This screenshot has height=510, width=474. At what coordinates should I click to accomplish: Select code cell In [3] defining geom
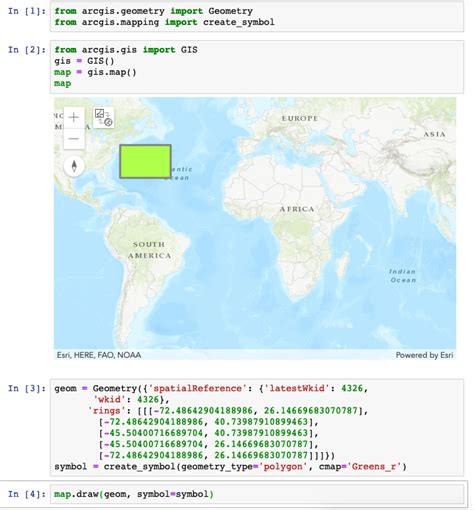pyautogui.click(x=257, y=427)
